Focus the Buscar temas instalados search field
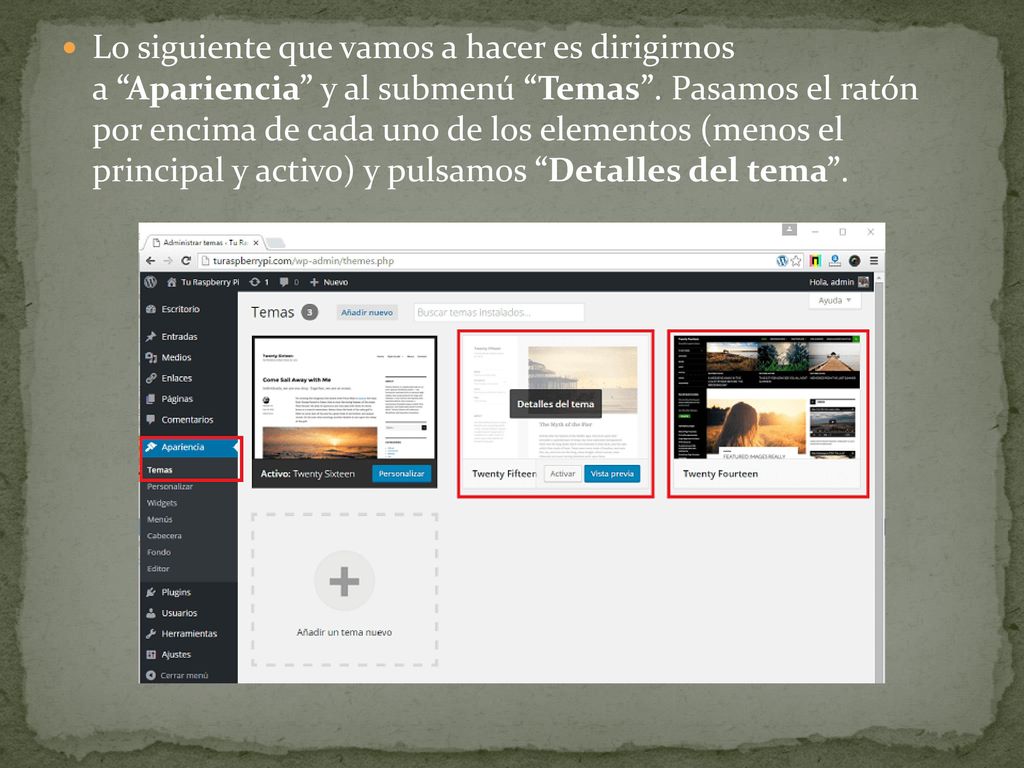Viewport: 1024px width, 768px height. pyautogui.click(x=498, y=312)
